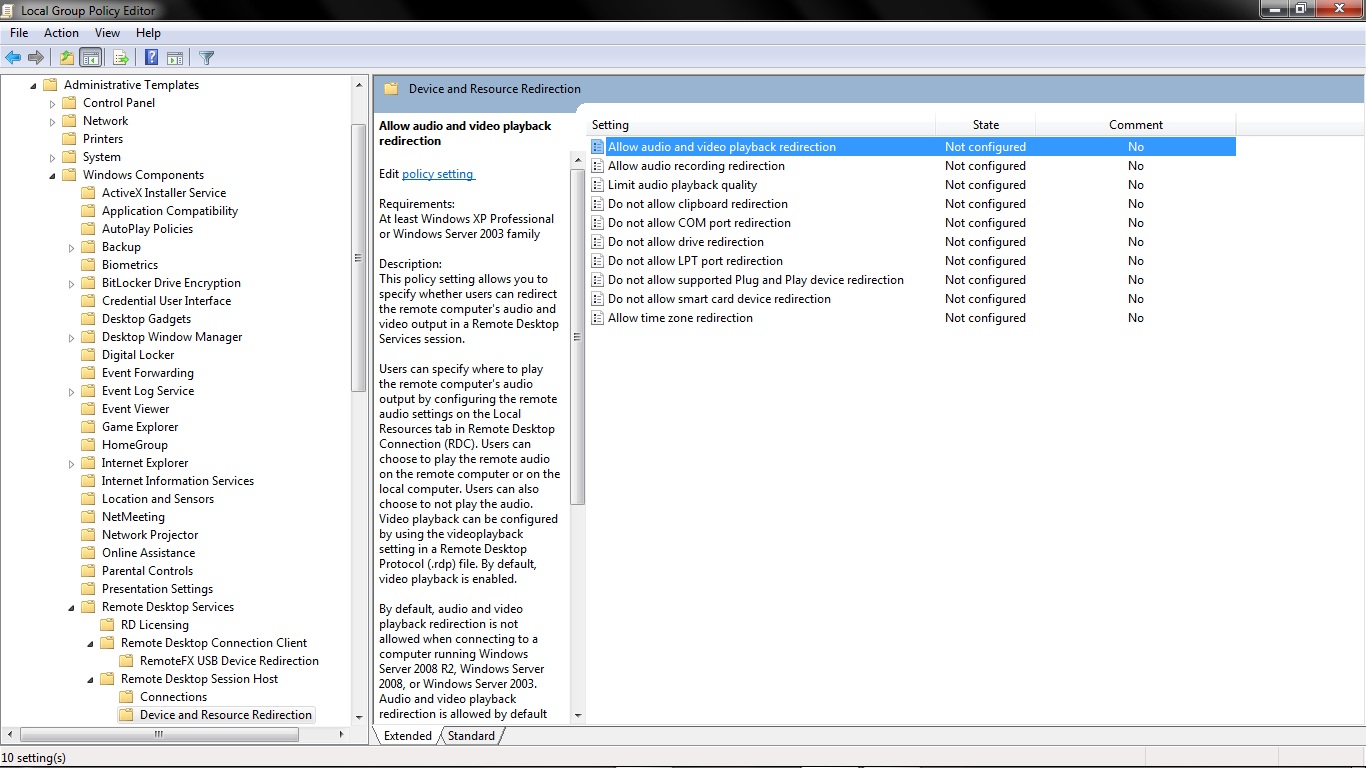The height and width of the screenshot is (768, 1366).
Task: Click the Filter funnel icon
Action: click(x=207, y=58)
